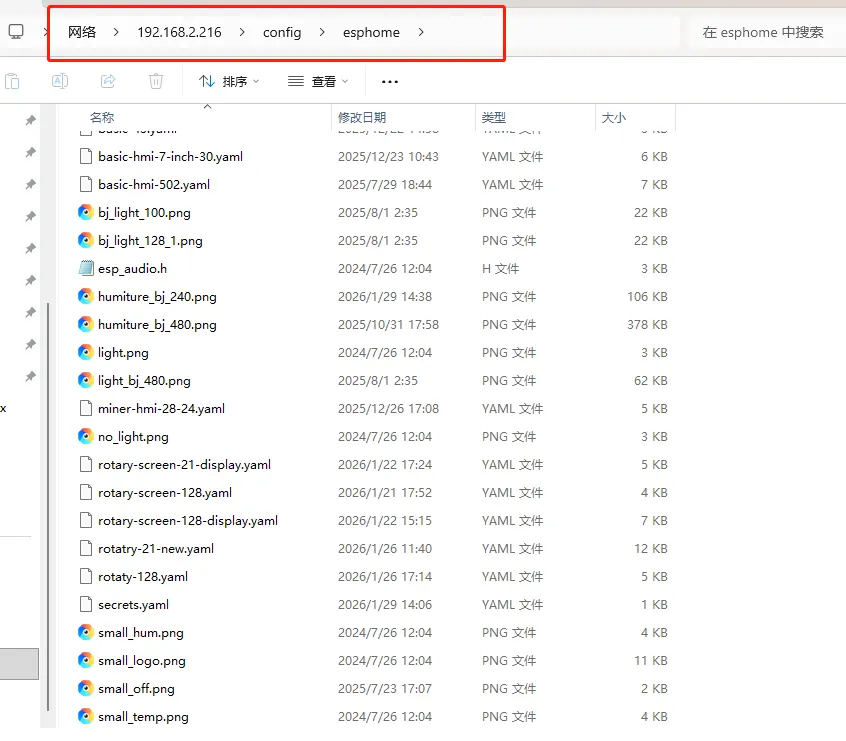846x741 pixels.
Task: Sort by the 修改日期 column header
Action: click(362, 118)
